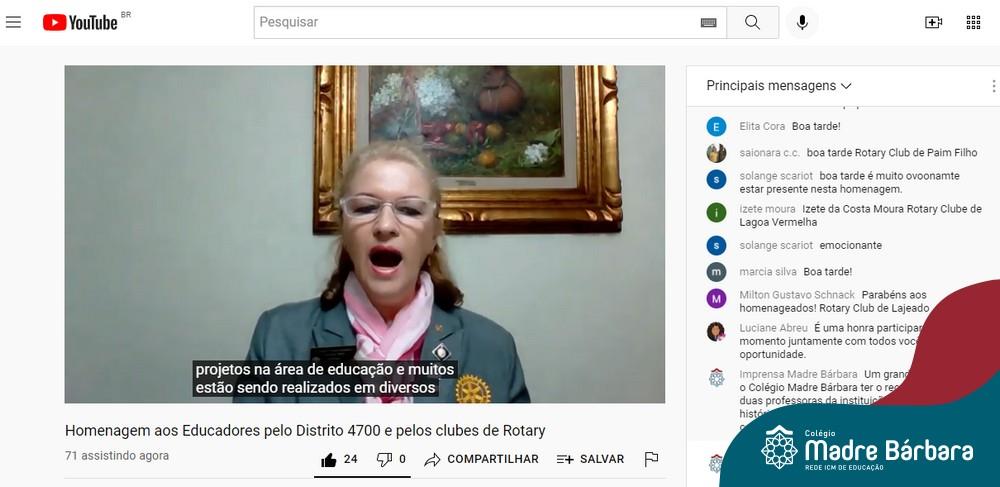The width and height of the screenshot is (1000, 487).
Task: Click the search magnifier button
Action: [753, 22]
